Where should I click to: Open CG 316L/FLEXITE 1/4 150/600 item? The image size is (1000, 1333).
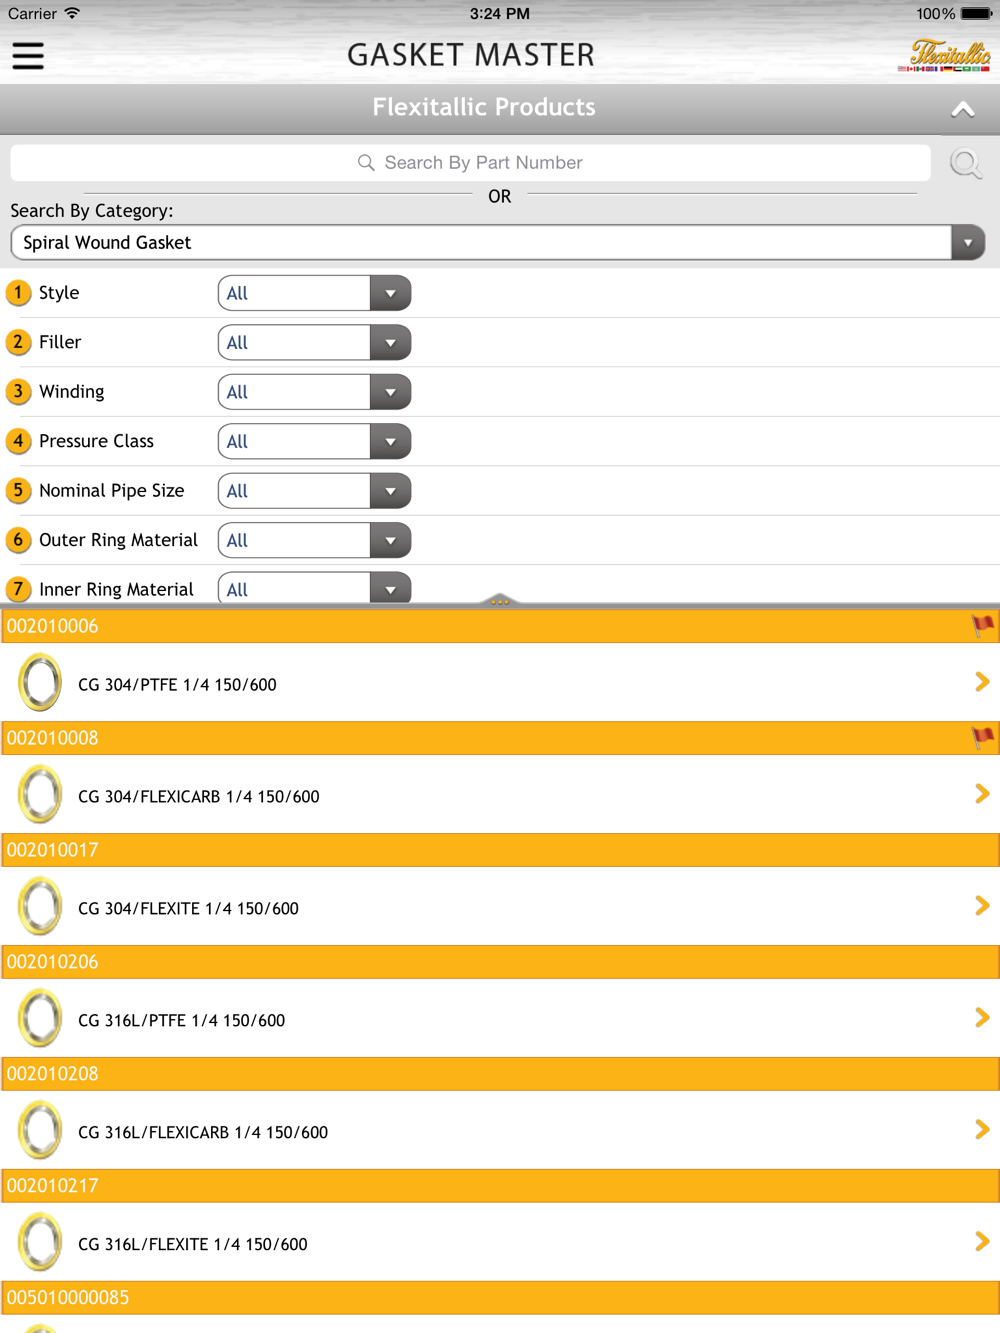[500, 1243]
